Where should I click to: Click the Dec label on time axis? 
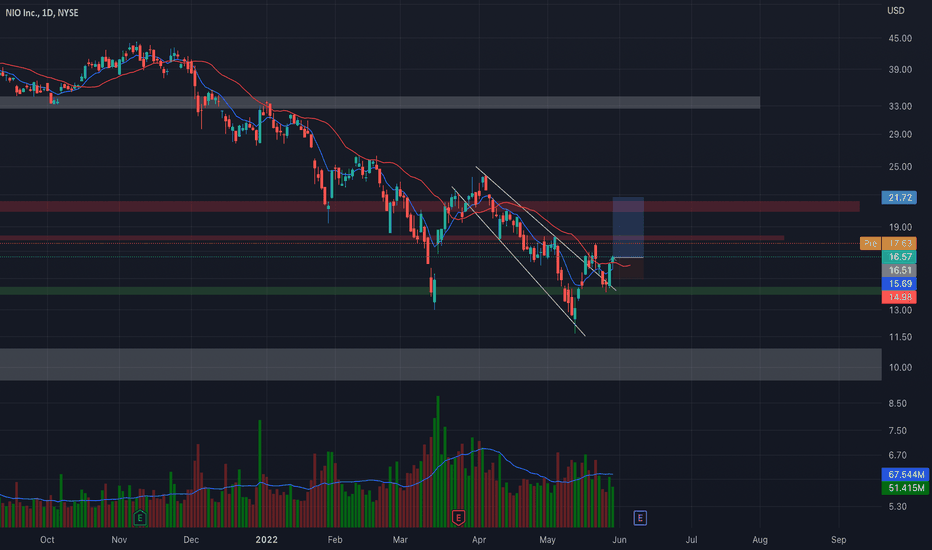[x=191, y=540]
